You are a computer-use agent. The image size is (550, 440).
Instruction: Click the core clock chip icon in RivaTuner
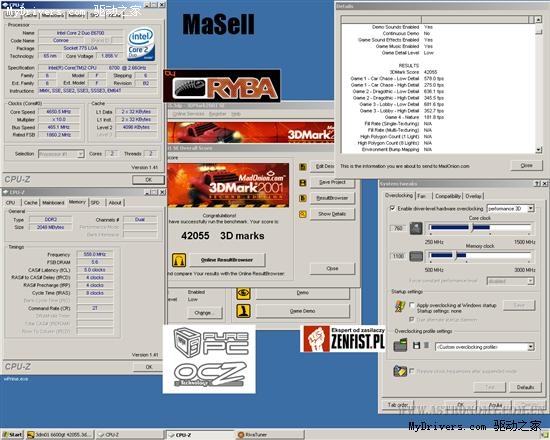(416, 228)
